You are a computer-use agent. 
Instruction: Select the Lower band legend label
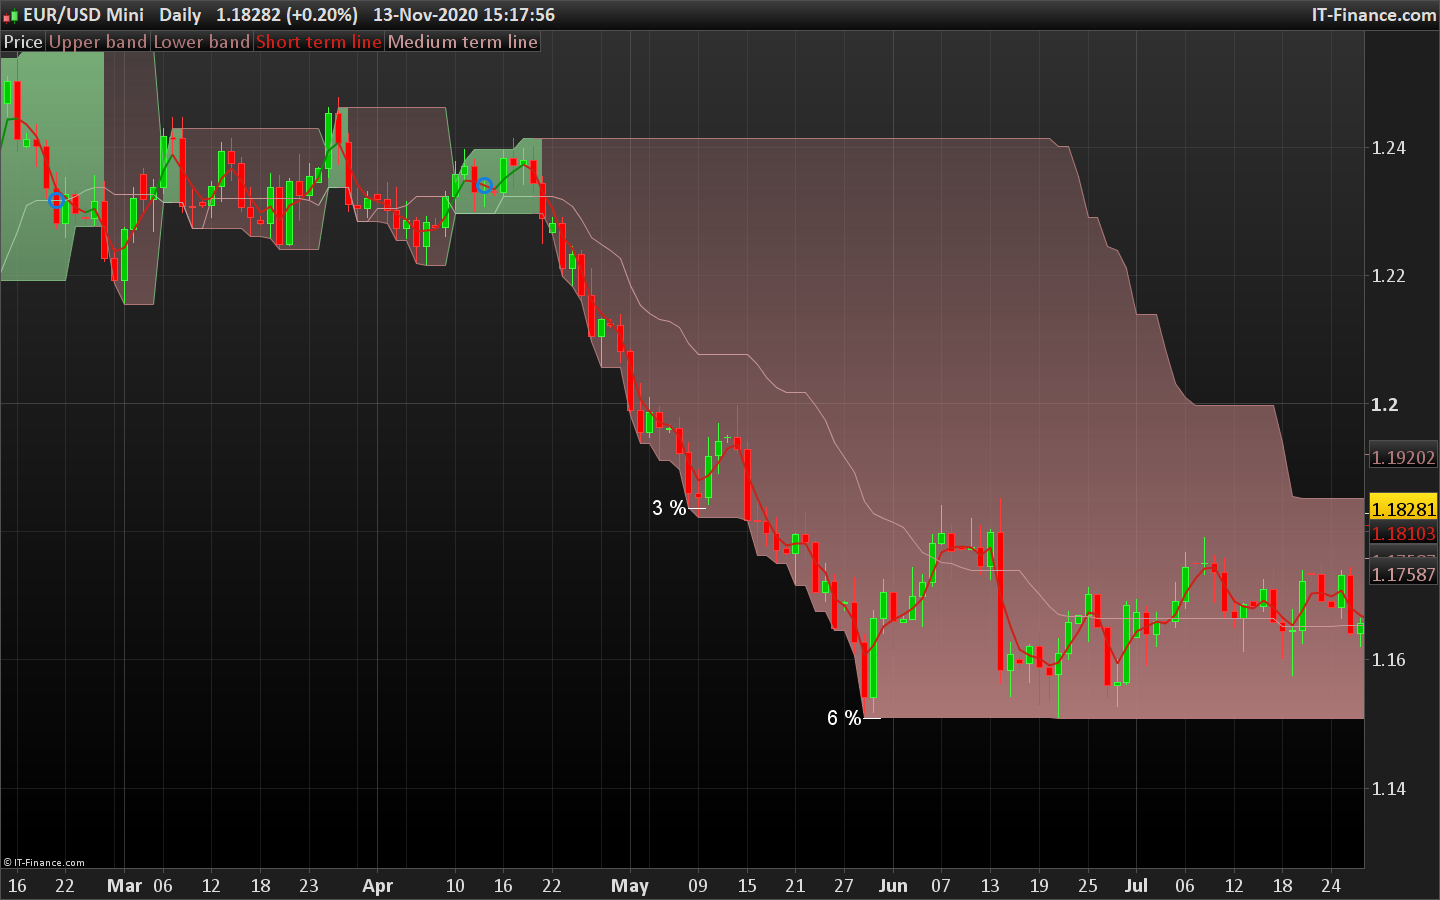[x=201, y=42]
